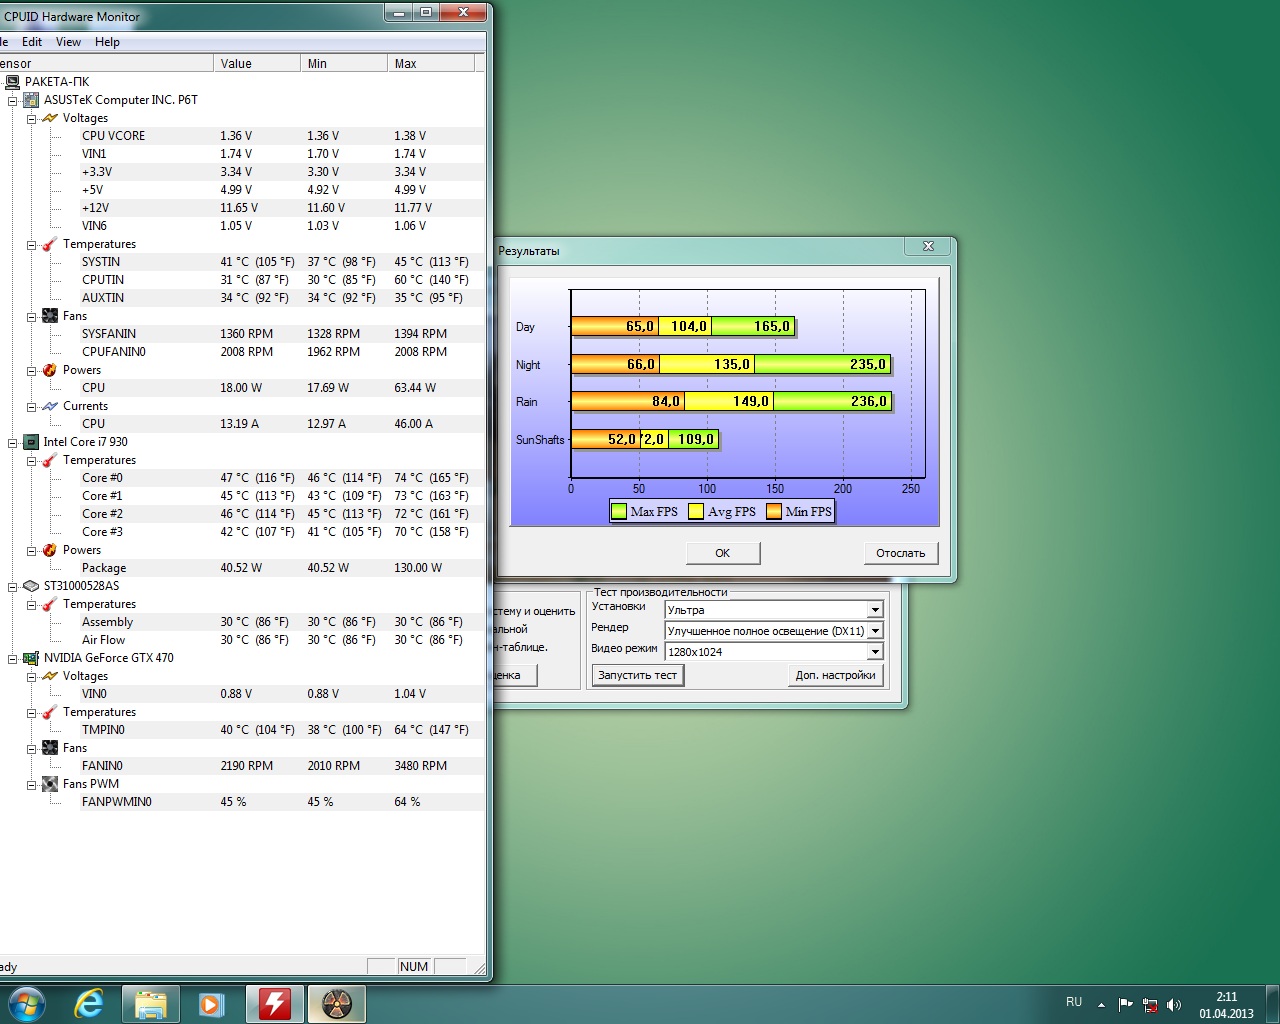Click the РАКЕТА-ПК computer icon

(12, 82)
